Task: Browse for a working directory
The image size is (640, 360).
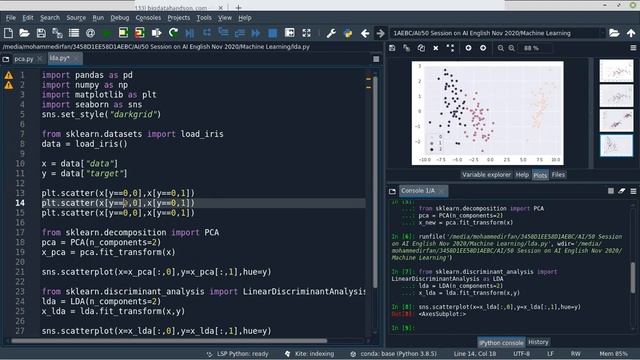Action: [614, 33]
